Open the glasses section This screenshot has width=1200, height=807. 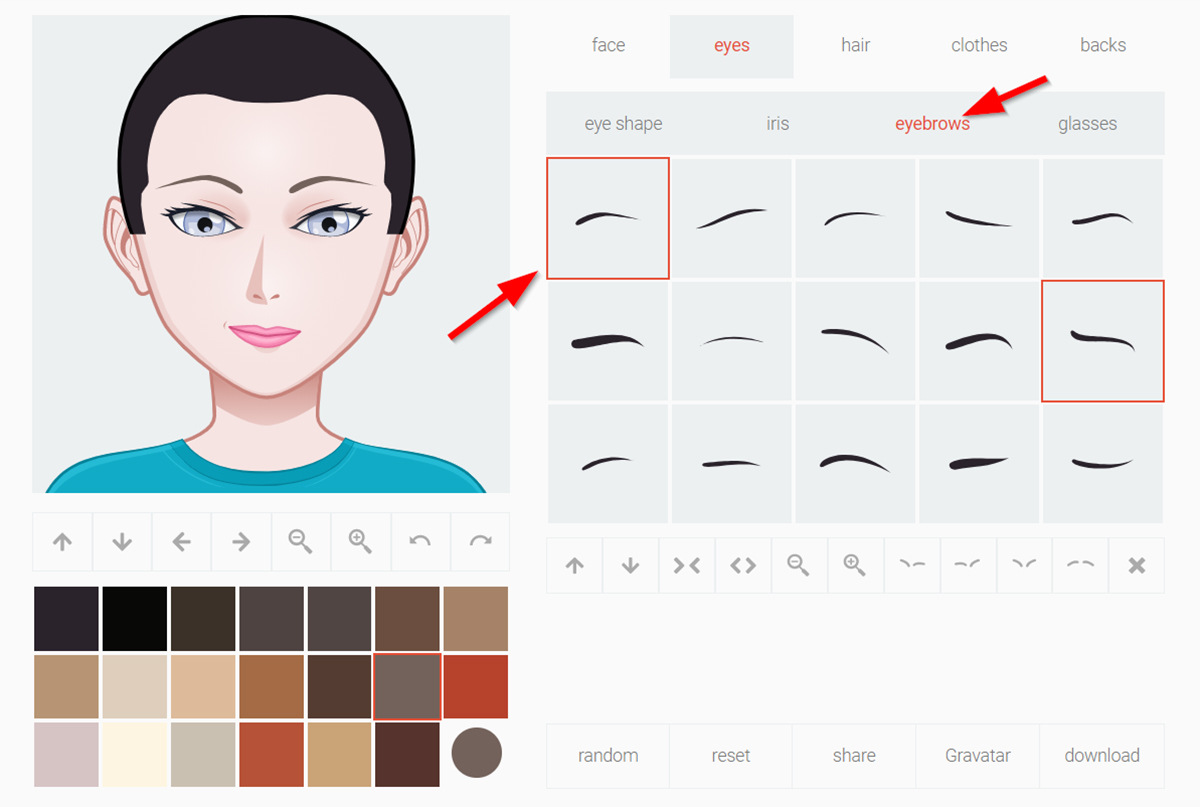coord(1088,123)
